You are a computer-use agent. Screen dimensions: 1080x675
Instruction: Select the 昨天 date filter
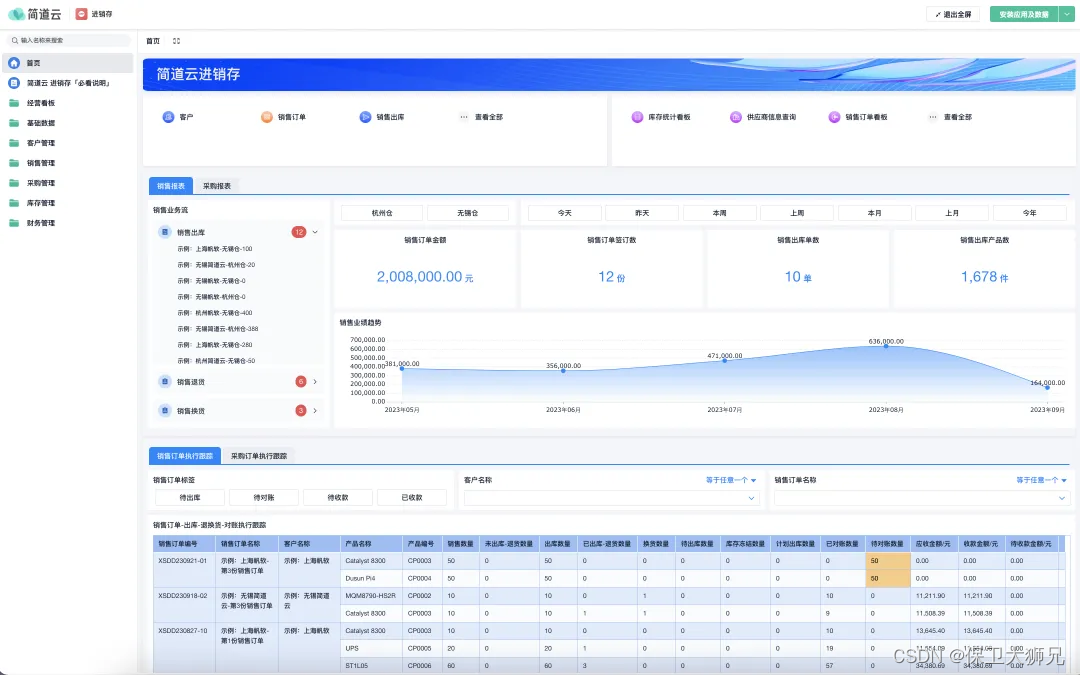pos(642,213)
